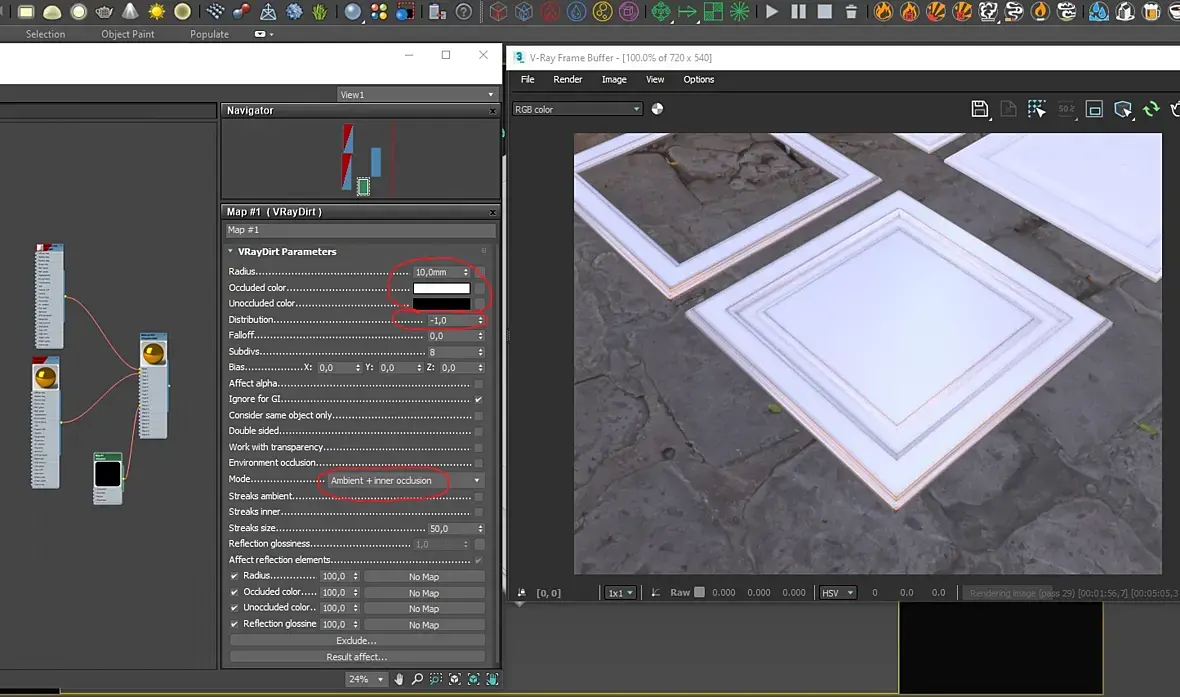This screenshot has width=1180, height=697.
Task: Click the region render icon
Action: click(x=1094, y=109)
